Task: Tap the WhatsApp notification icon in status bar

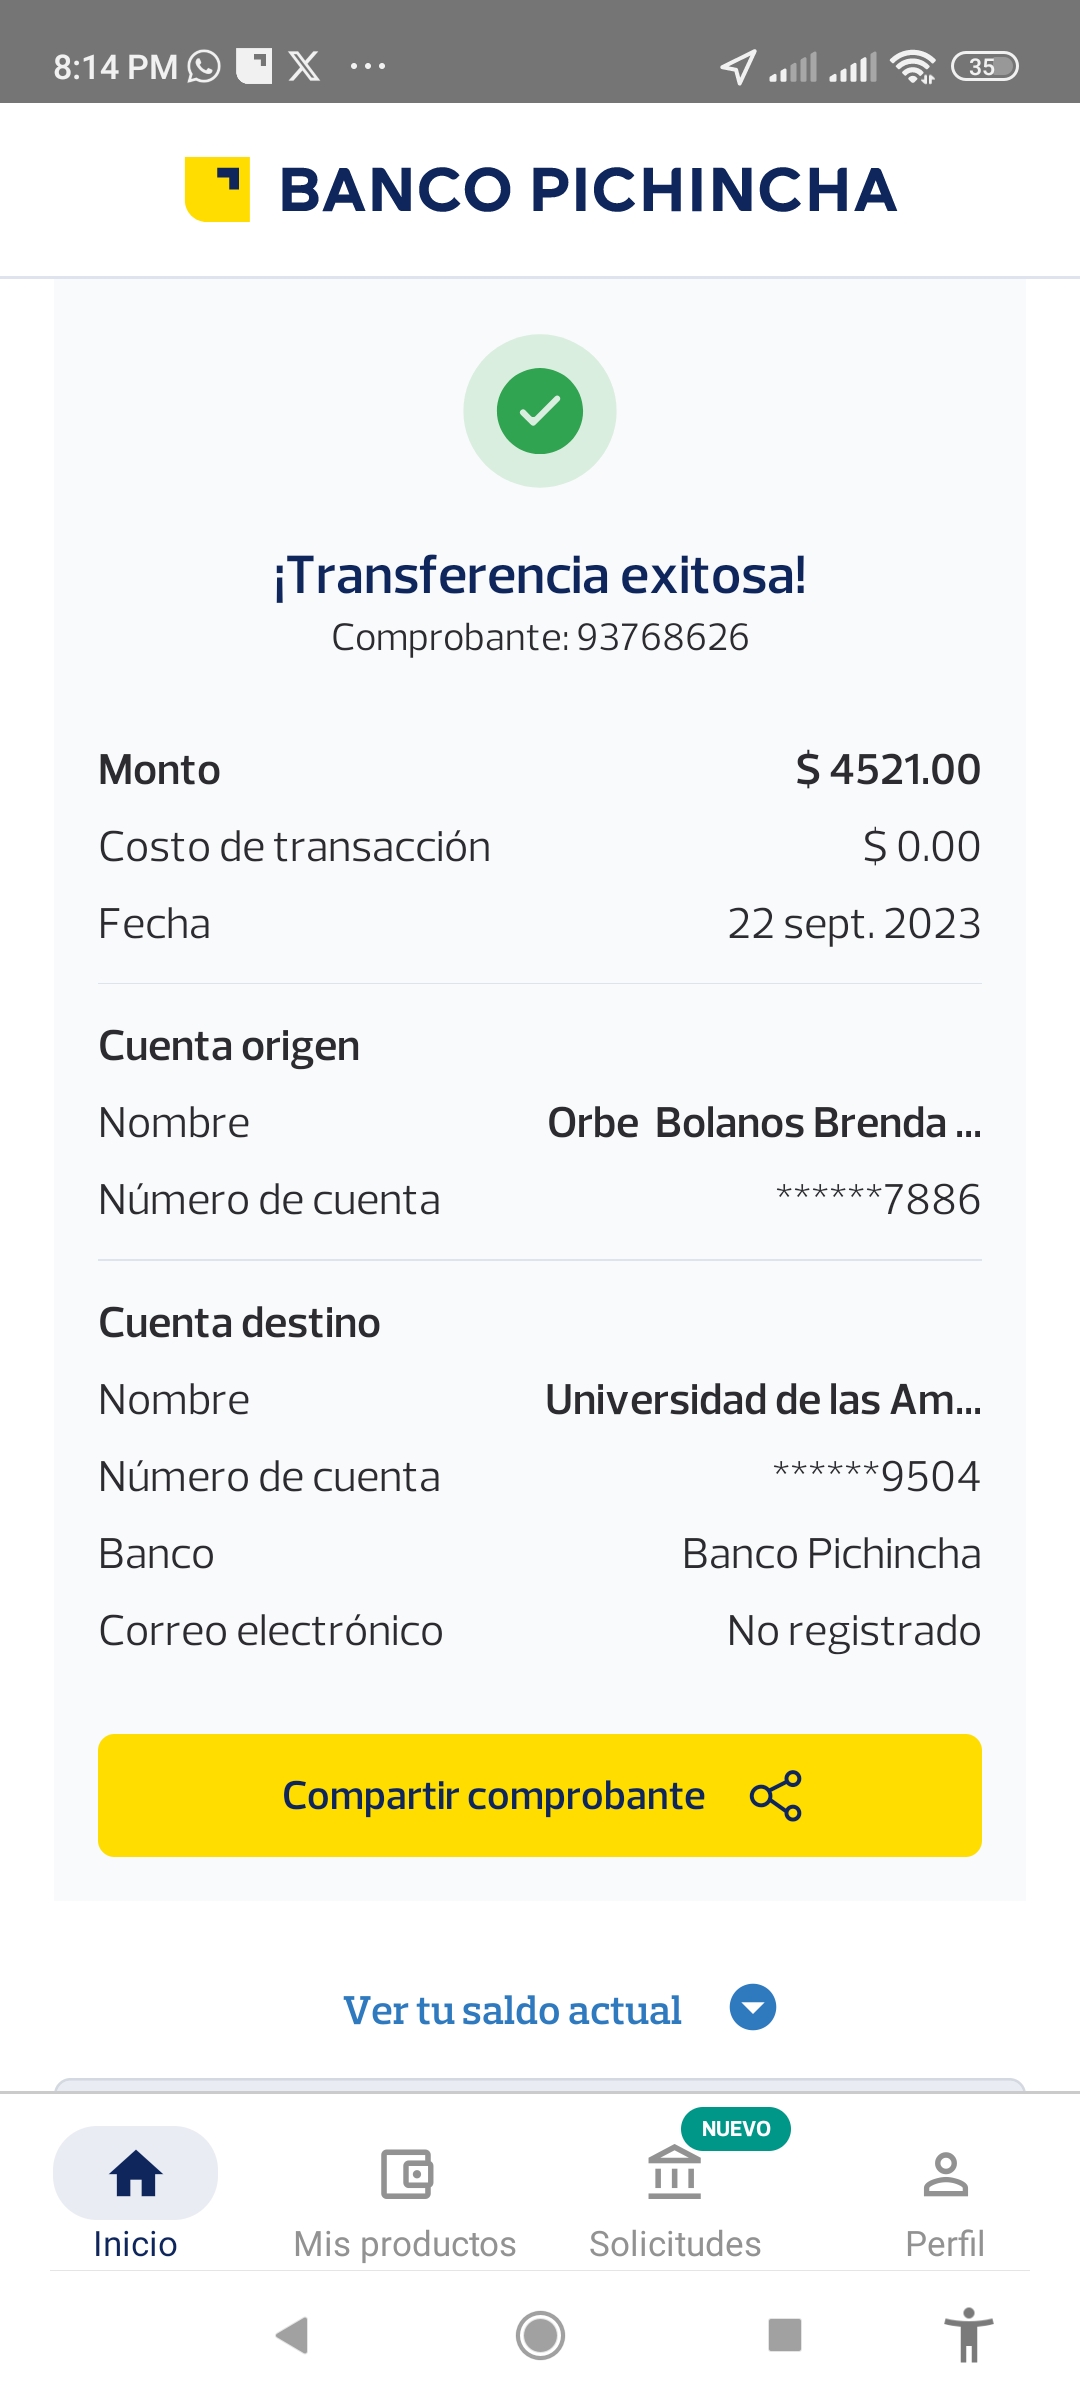Action: pyautogui.click(x=204, y=67)
